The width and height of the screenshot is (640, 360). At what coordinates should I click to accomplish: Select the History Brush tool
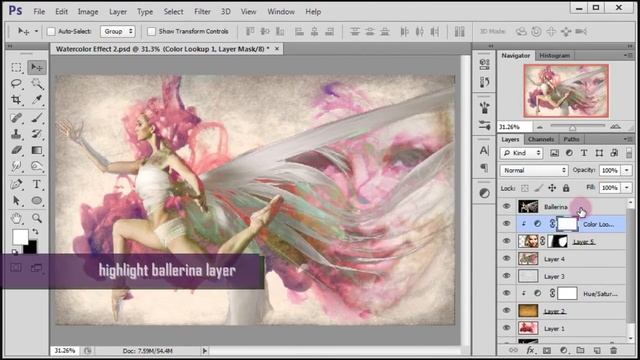tap(37, 134)
